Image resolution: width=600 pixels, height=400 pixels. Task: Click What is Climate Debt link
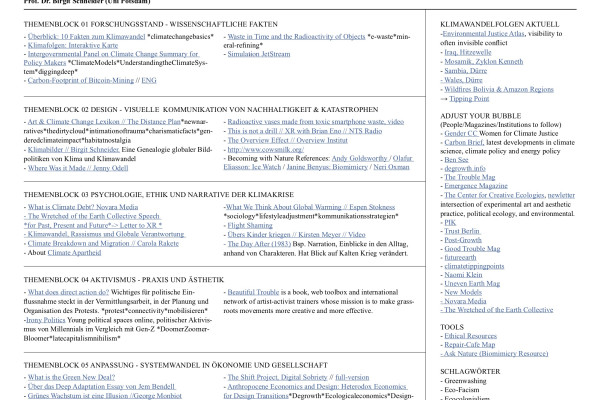pyautogui.click(x=63, y=204)
